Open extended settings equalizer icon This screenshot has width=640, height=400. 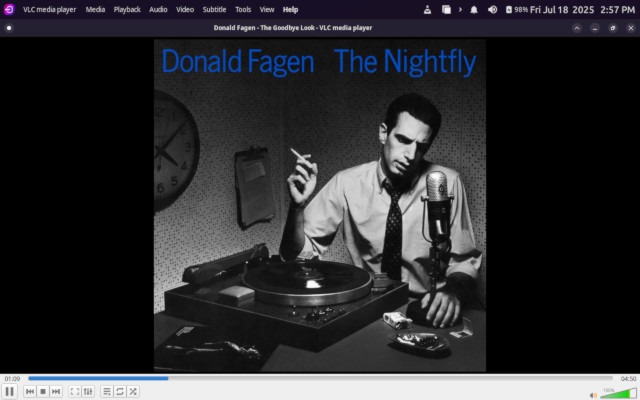[x=88, y=391]
